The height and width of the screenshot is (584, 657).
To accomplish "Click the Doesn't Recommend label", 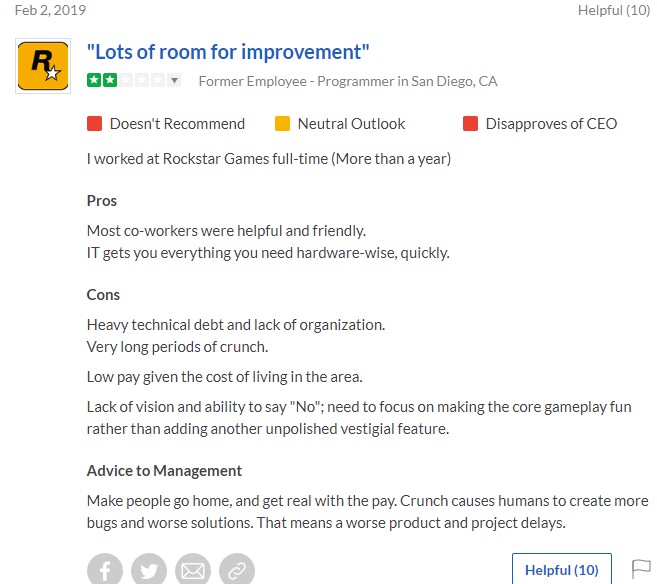I will pos(177,124).
